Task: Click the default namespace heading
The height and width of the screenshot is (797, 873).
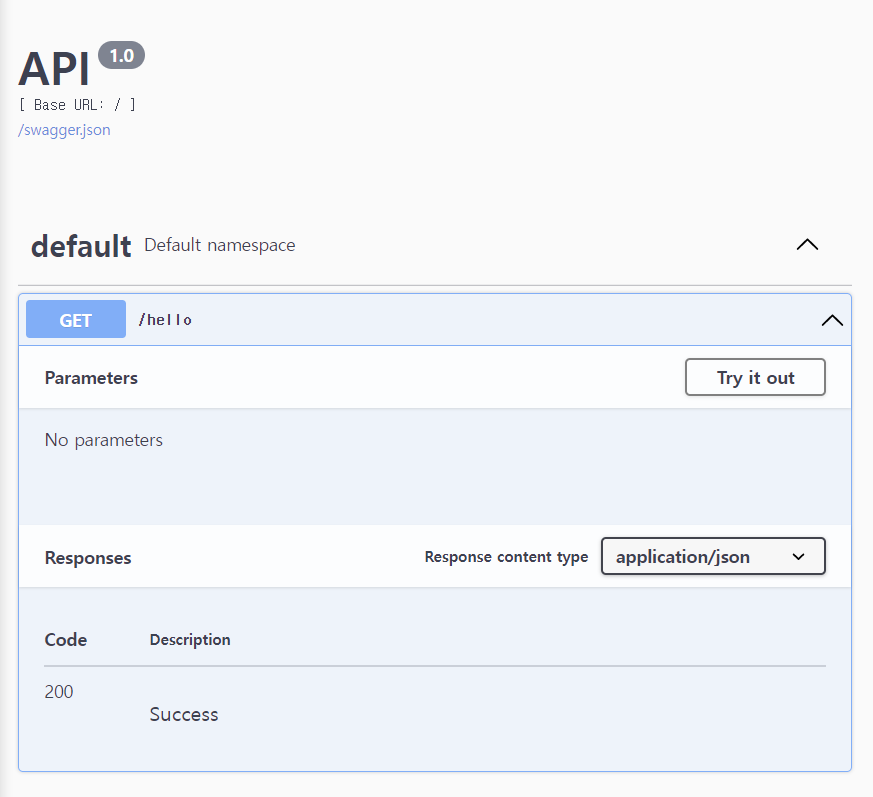Action: tap(81, 246)
